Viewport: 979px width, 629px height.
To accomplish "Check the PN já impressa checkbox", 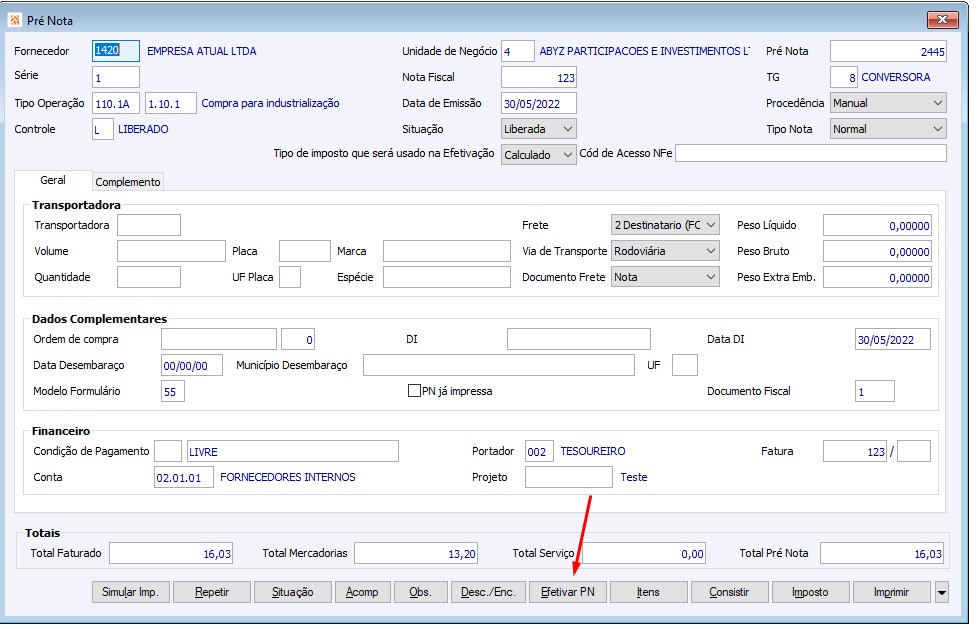I will (414, 391).
